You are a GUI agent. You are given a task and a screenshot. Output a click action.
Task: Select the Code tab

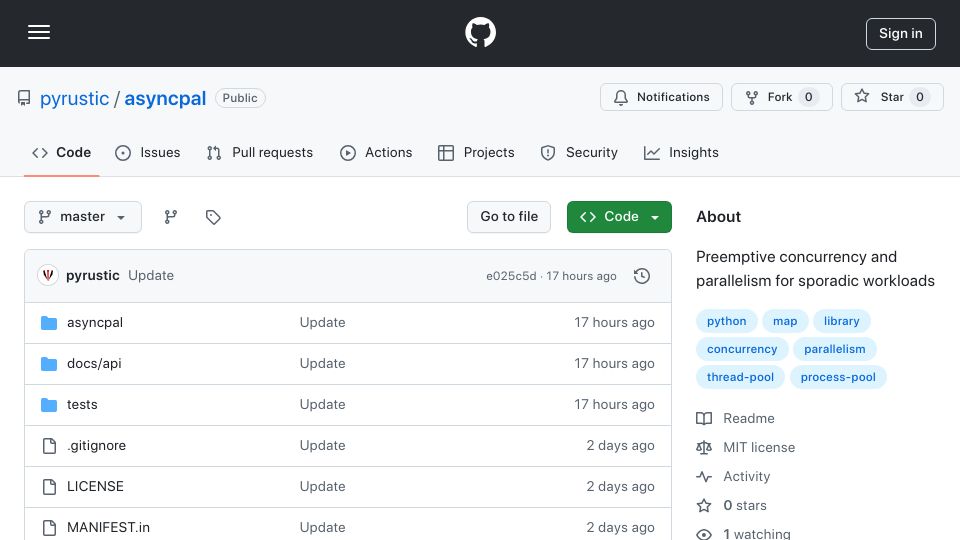(x=61, y=152)
